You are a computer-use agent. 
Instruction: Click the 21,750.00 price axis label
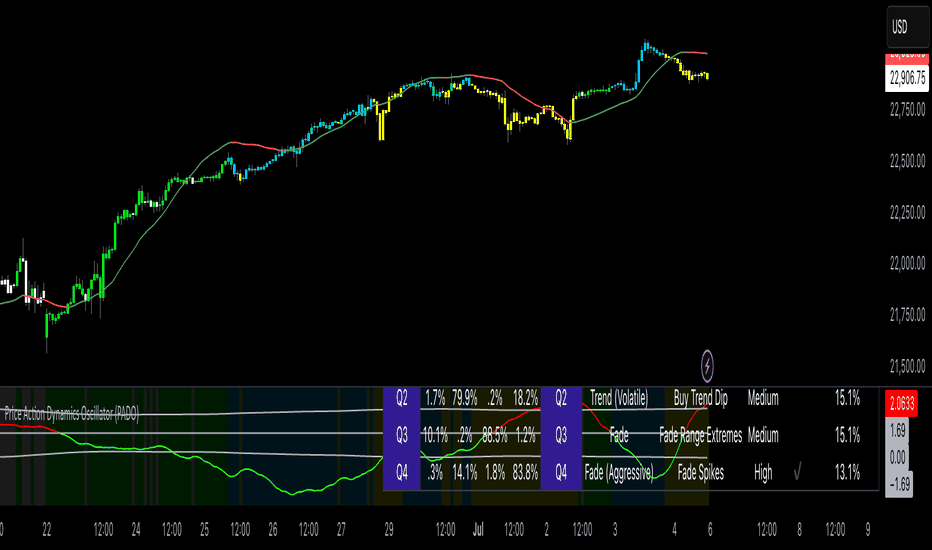click(907, 315)
